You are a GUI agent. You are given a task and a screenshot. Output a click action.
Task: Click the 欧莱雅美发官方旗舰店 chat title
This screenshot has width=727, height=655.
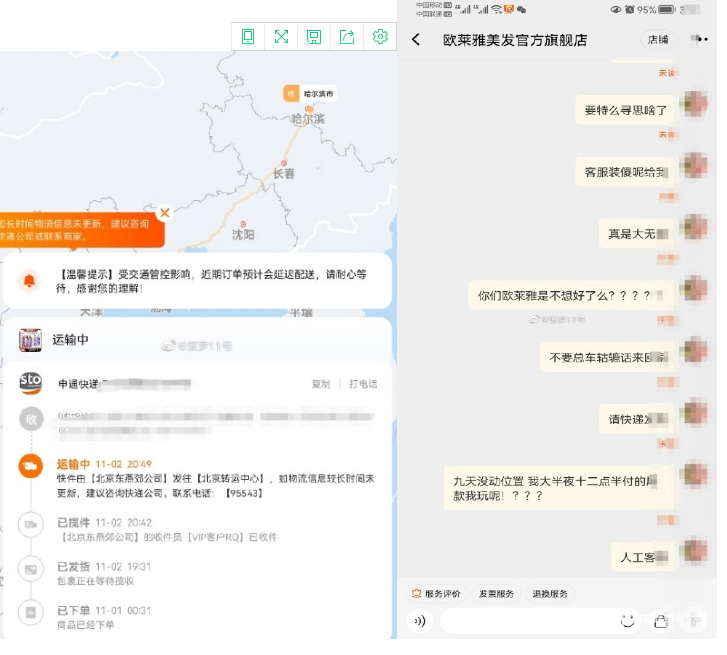pyautogui.click(x=515, y=40)
